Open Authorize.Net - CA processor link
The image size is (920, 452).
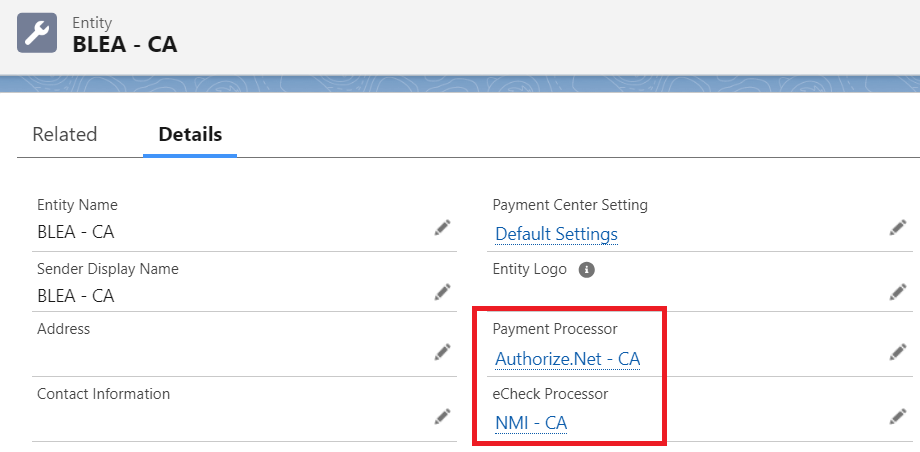[x=567, y=358]
